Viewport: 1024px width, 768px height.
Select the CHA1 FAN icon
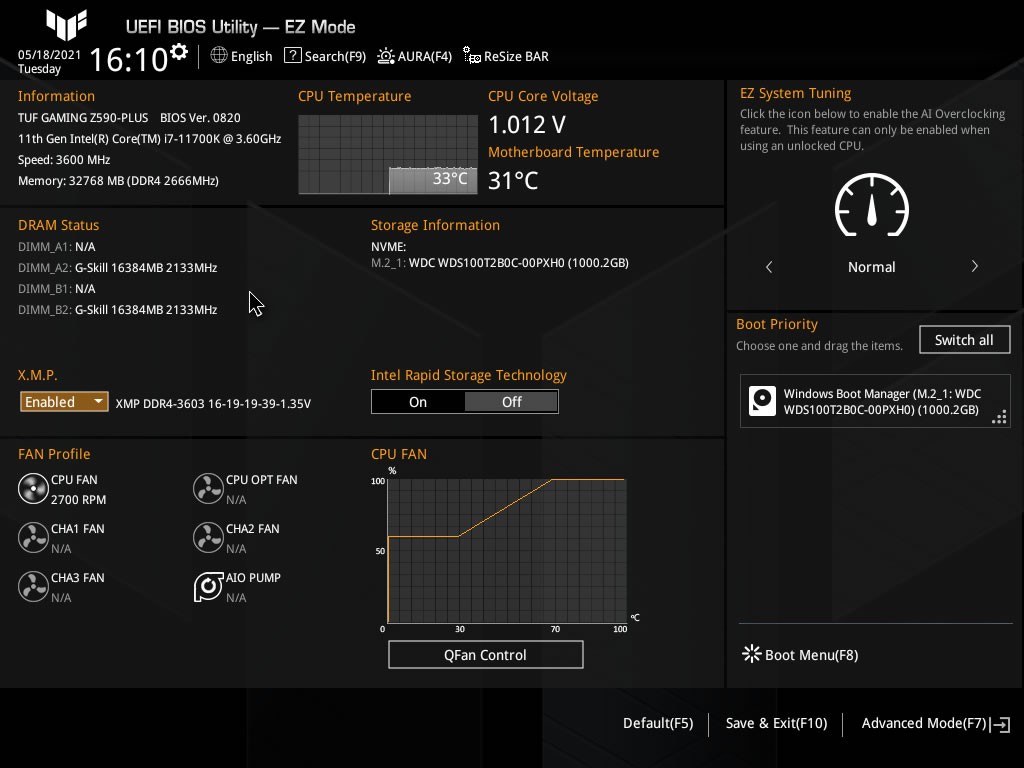coord(33,538)
